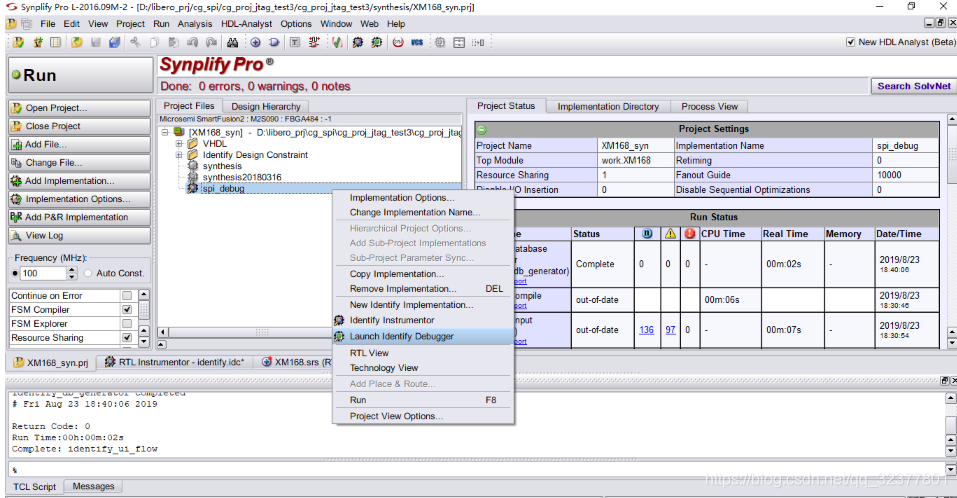Click the warnings yellow triangle column header
This screenshot has width=957, height=498.
point(670,234)
